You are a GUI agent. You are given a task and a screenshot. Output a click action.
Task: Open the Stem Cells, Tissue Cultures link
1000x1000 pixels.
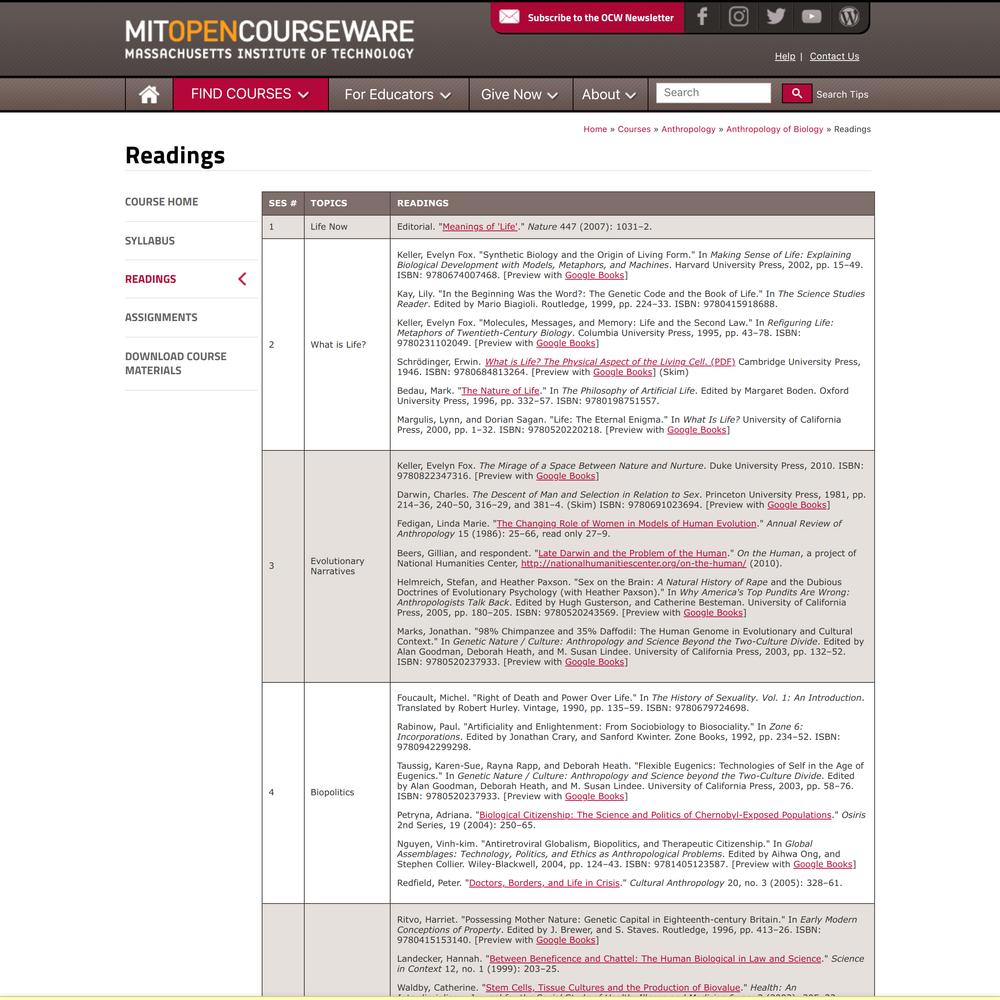(x=613, y=987)
